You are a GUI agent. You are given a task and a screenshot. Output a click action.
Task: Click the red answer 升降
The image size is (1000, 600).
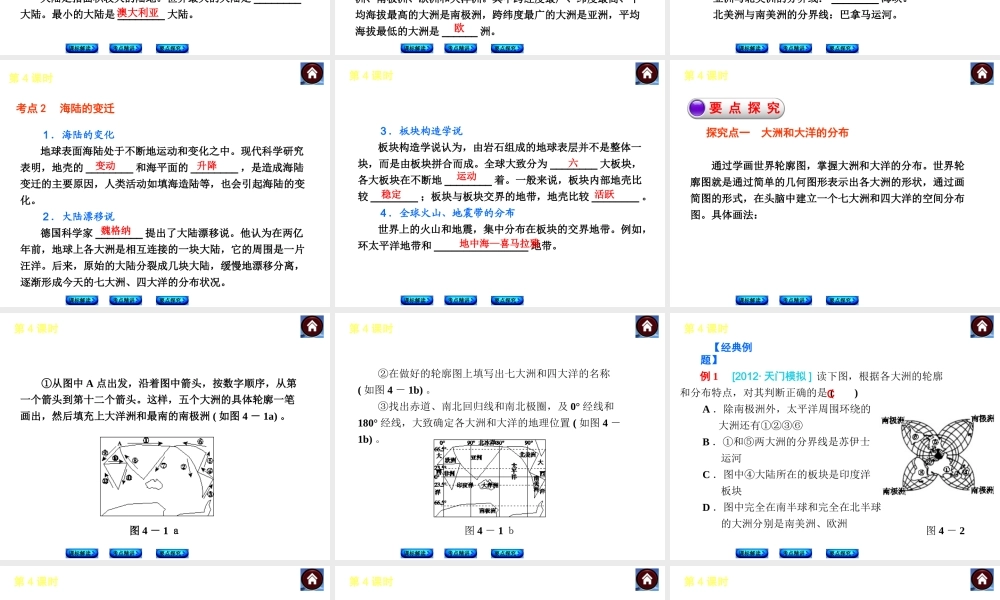pyautogui.click(x=206, y=166)
